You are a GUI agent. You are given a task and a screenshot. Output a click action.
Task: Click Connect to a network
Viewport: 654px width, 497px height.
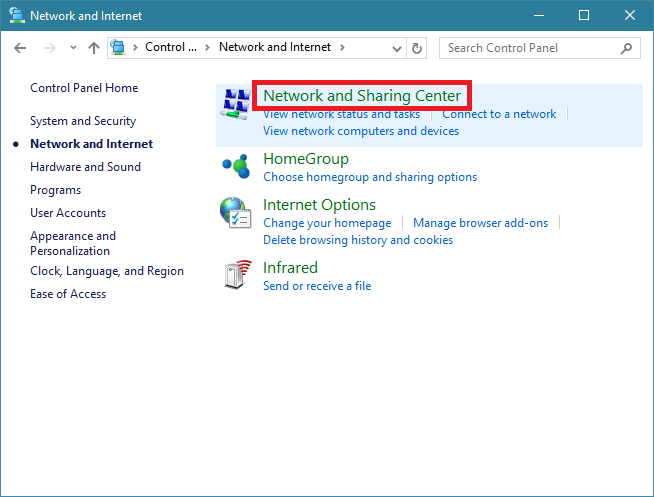[x=499, y=114]
